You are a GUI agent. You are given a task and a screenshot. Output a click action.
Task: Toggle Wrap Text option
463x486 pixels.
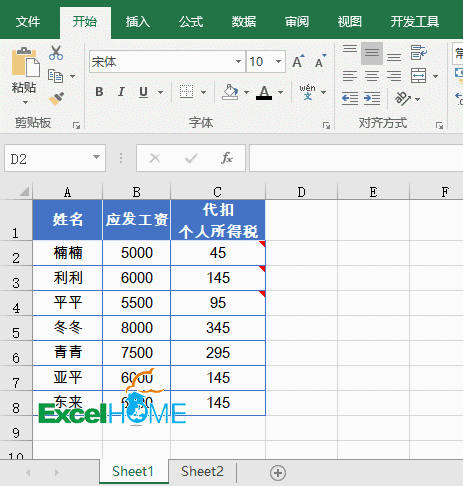(x=419, y=53)
